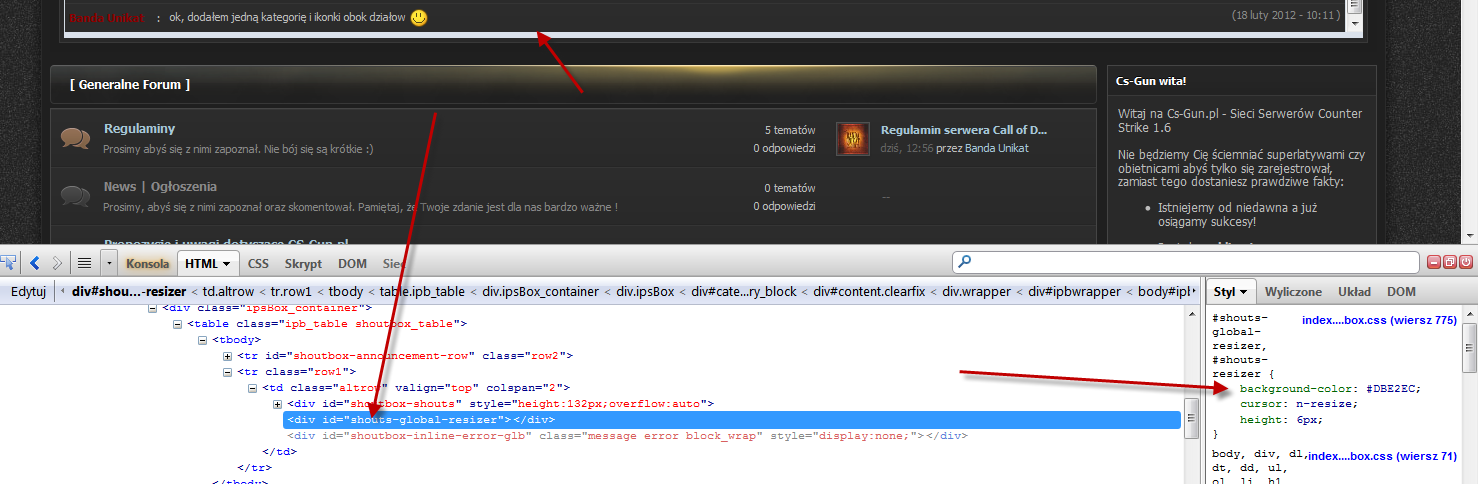The image size is (1478, 484).
Task: Open the Styl side panel tab
Action: pyautogui.click(x=1231, y=292)
